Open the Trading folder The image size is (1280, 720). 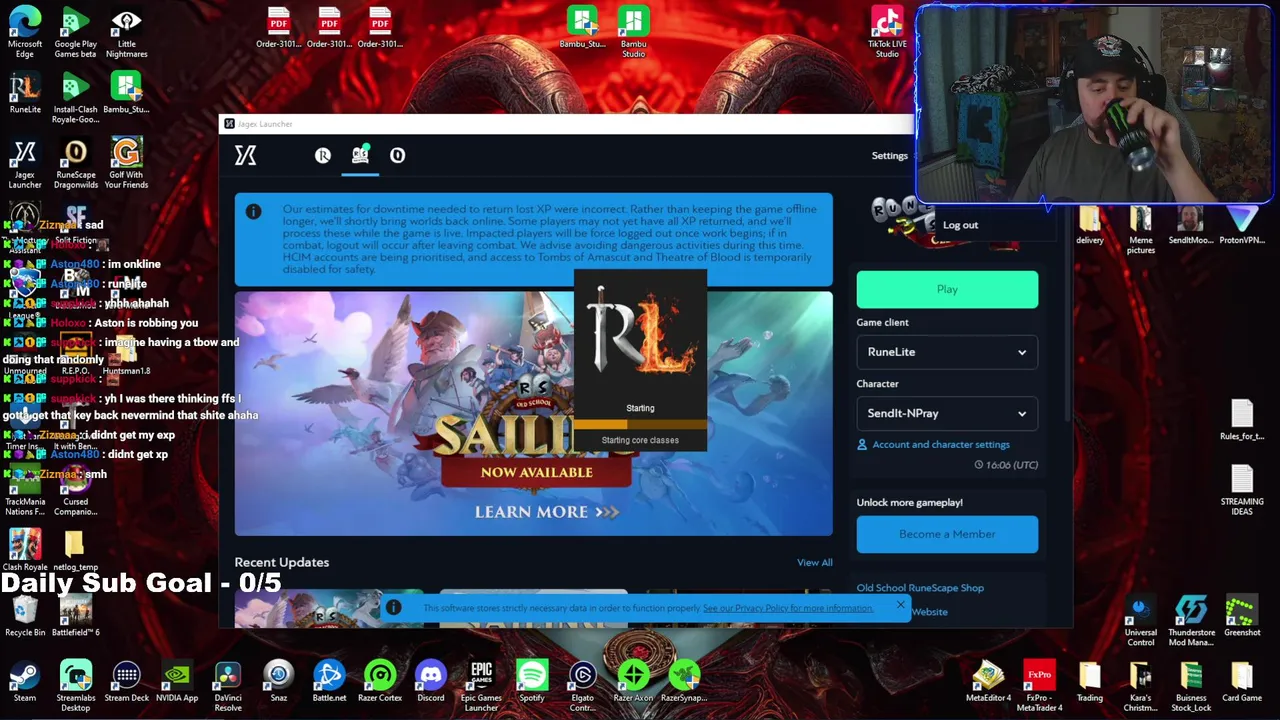coord(1090,682)
